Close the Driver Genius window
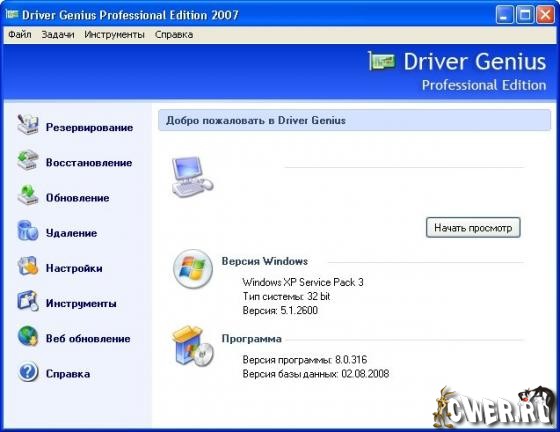Viewport: 560px width, 432px height. (545, 15)
